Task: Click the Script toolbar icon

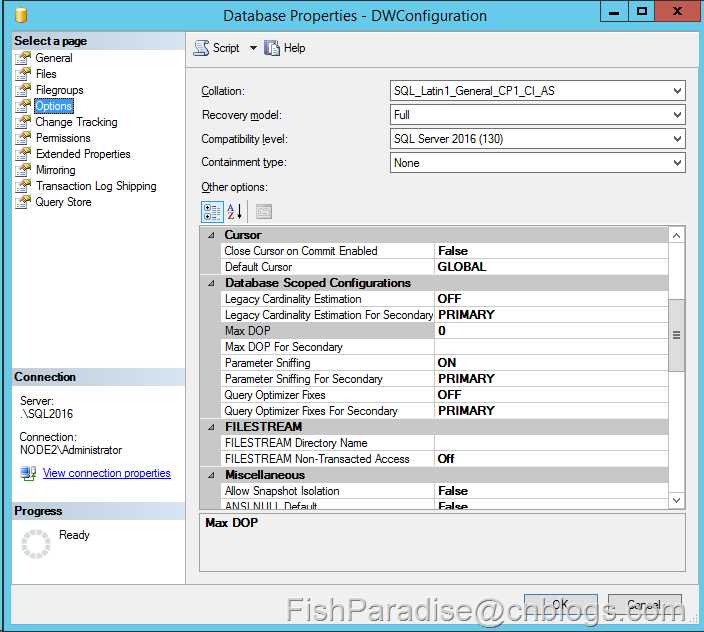Action: [201, 48]
